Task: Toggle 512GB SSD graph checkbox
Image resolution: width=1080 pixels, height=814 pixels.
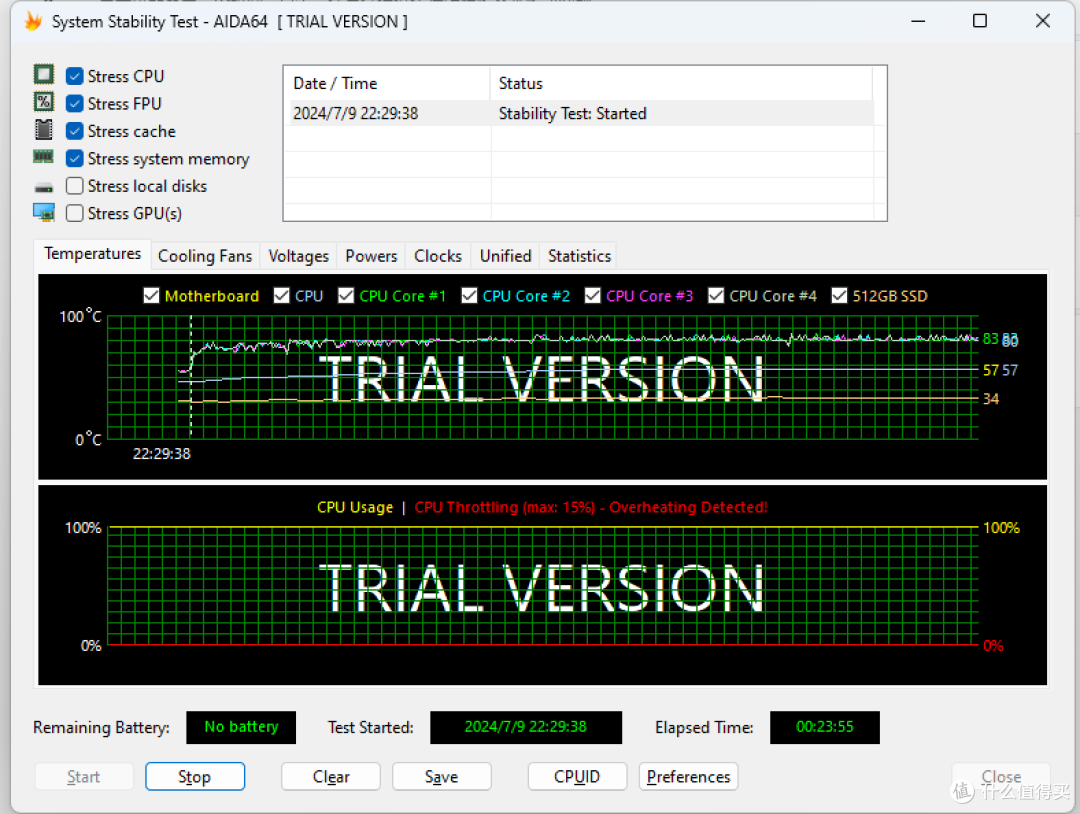Action: tap(839, 295)
